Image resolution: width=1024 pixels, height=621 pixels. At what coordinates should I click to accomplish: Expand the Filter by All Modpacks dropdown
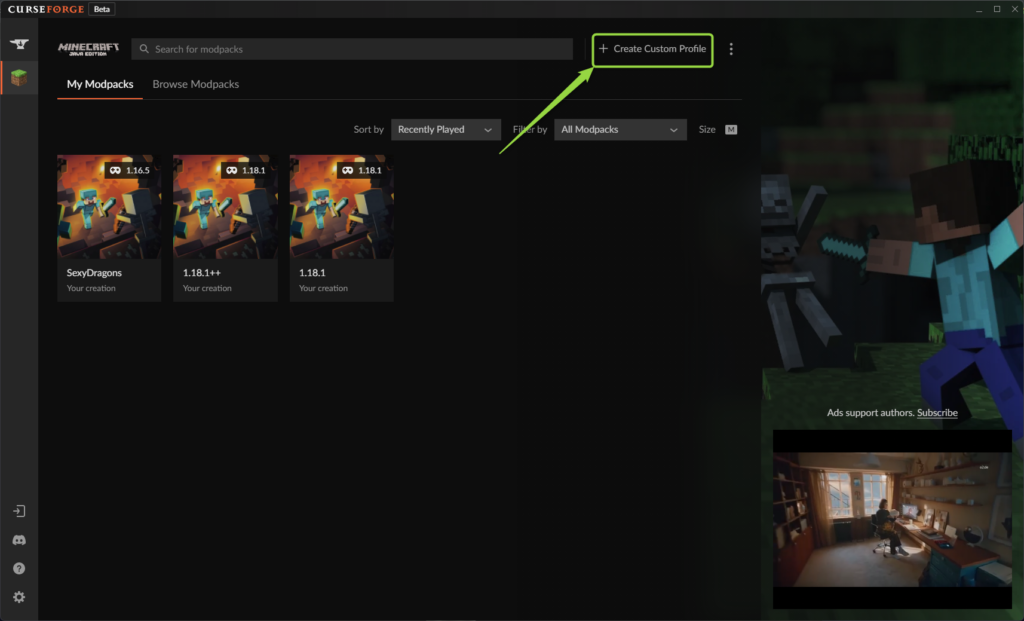[x=620, y=129]
